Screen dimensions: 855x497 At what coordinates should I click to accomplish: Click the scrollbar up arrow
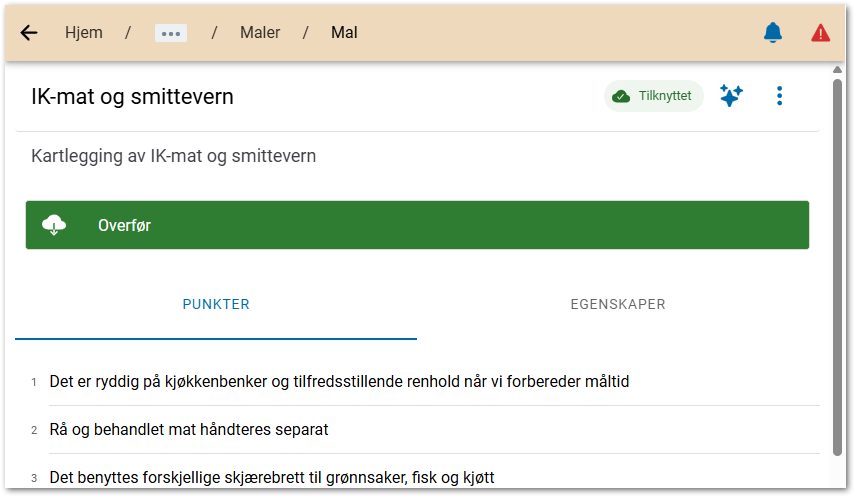(838, 69)
